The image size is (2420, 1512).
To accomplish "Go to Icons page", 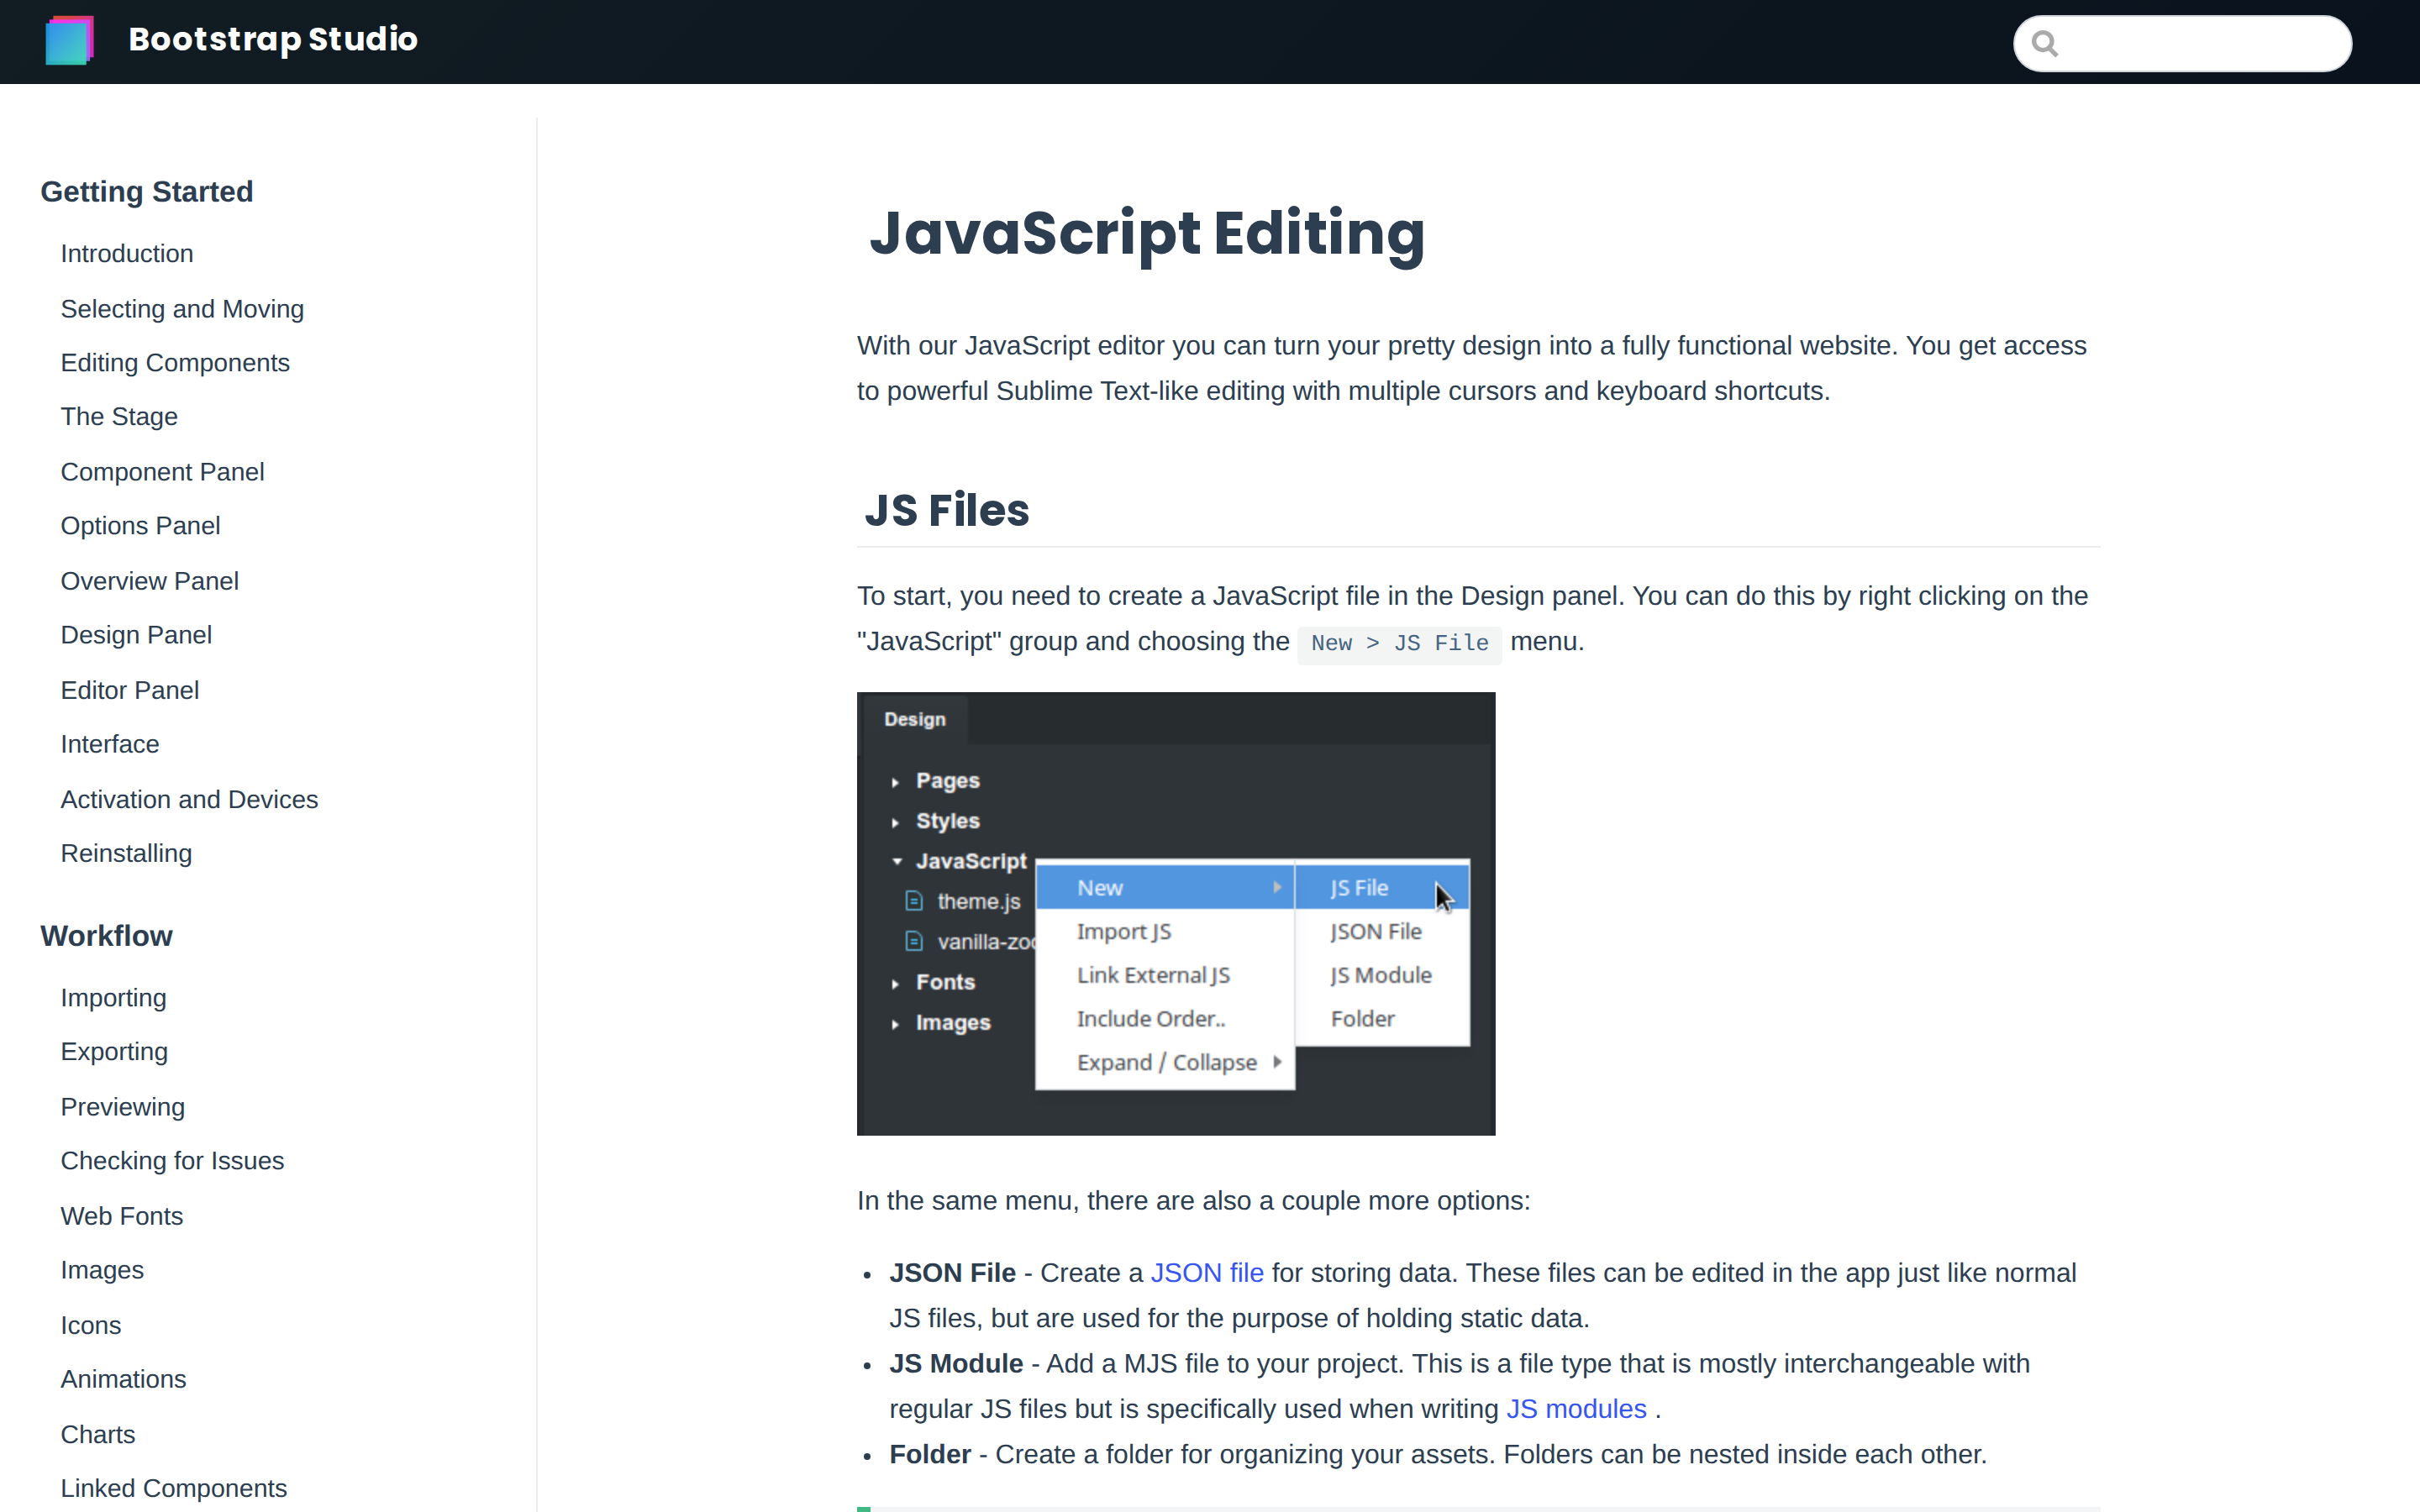I will [91, 1325].
